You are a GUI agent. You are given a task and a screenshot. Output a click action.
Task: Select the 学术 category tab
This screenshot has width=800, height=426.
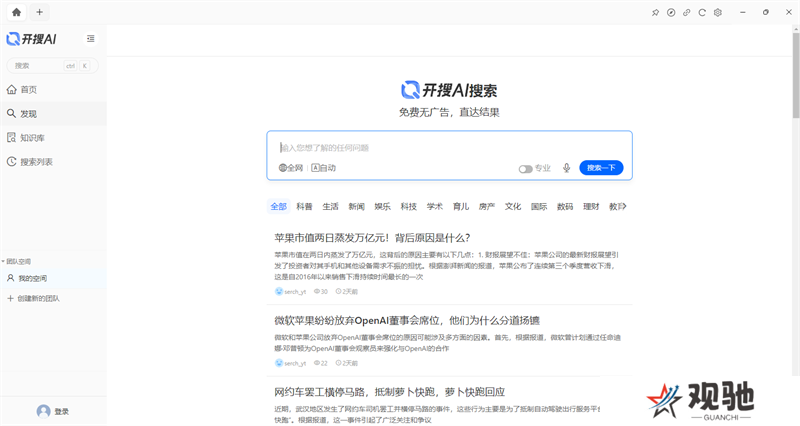(435, 206)
